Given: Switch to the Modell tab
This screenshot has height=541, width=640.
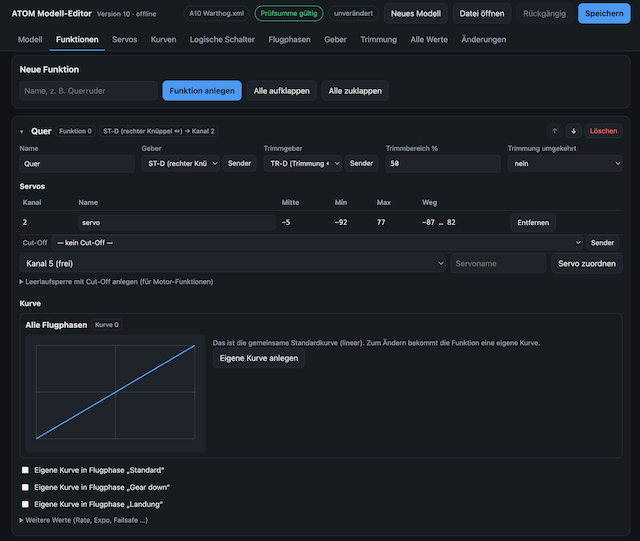Looking at the screenshot, I should [30, 40].
